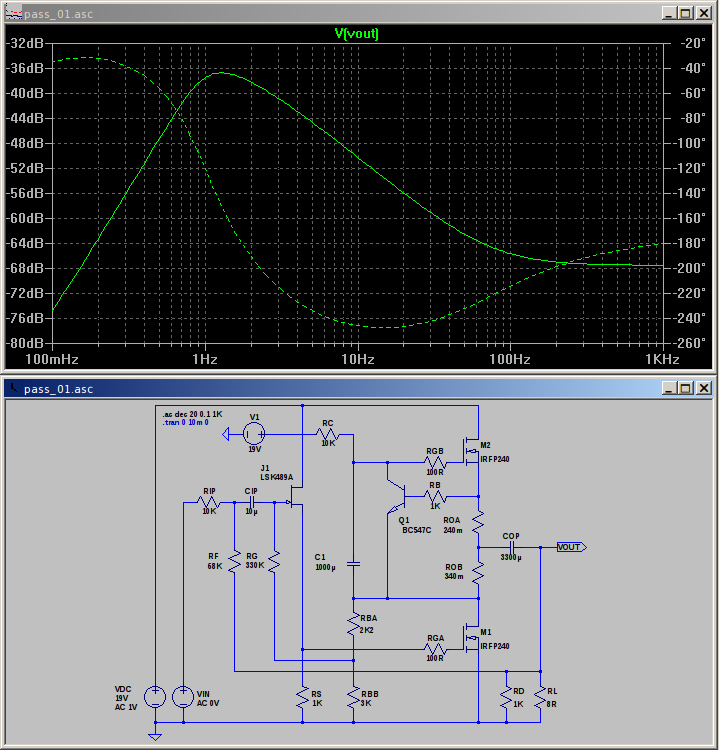Click the ROB 340m resistor
719x750 pixels.
pyautogui.click(x=478, y=573)
